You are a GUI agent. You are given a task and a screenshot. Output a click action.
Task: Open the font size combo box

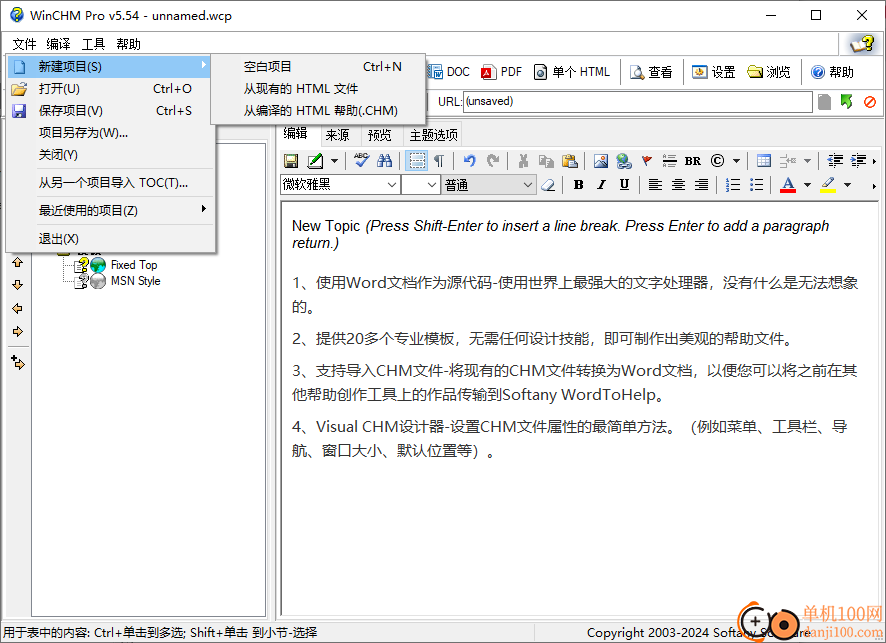420,185
